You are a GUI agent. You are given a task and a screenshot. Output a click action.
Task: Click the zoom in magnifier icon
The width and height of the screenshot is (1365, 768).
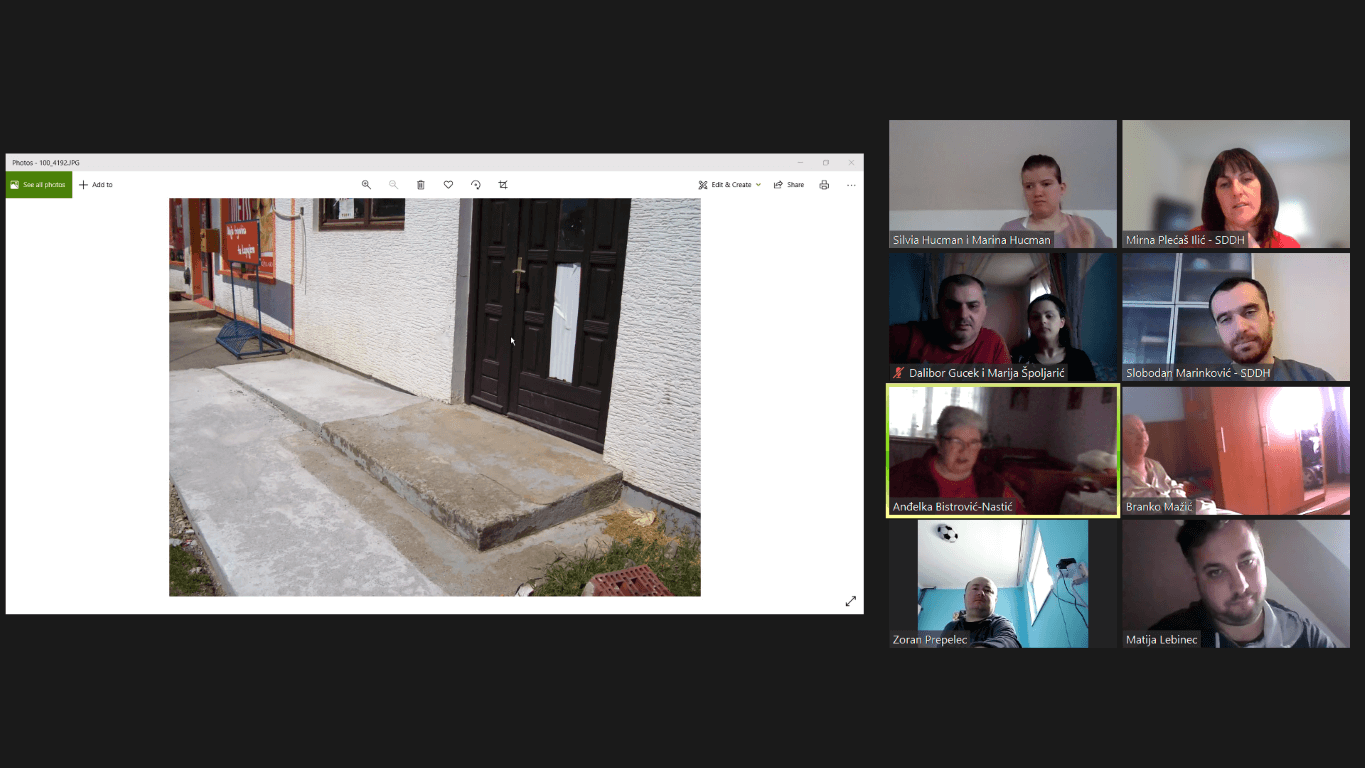coord(366,185)
